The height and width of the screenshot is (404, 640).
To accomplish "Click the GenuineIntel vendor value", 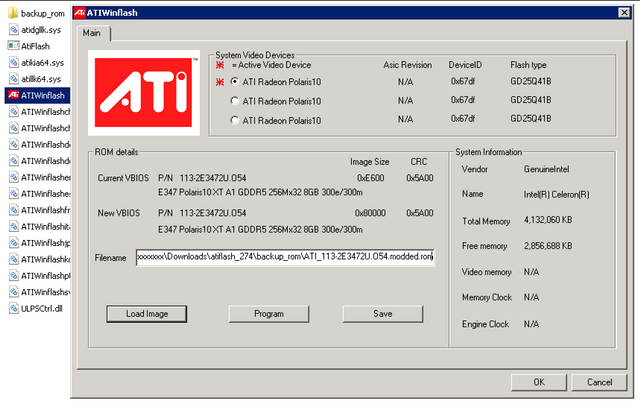I will click(x=546, y=169).
